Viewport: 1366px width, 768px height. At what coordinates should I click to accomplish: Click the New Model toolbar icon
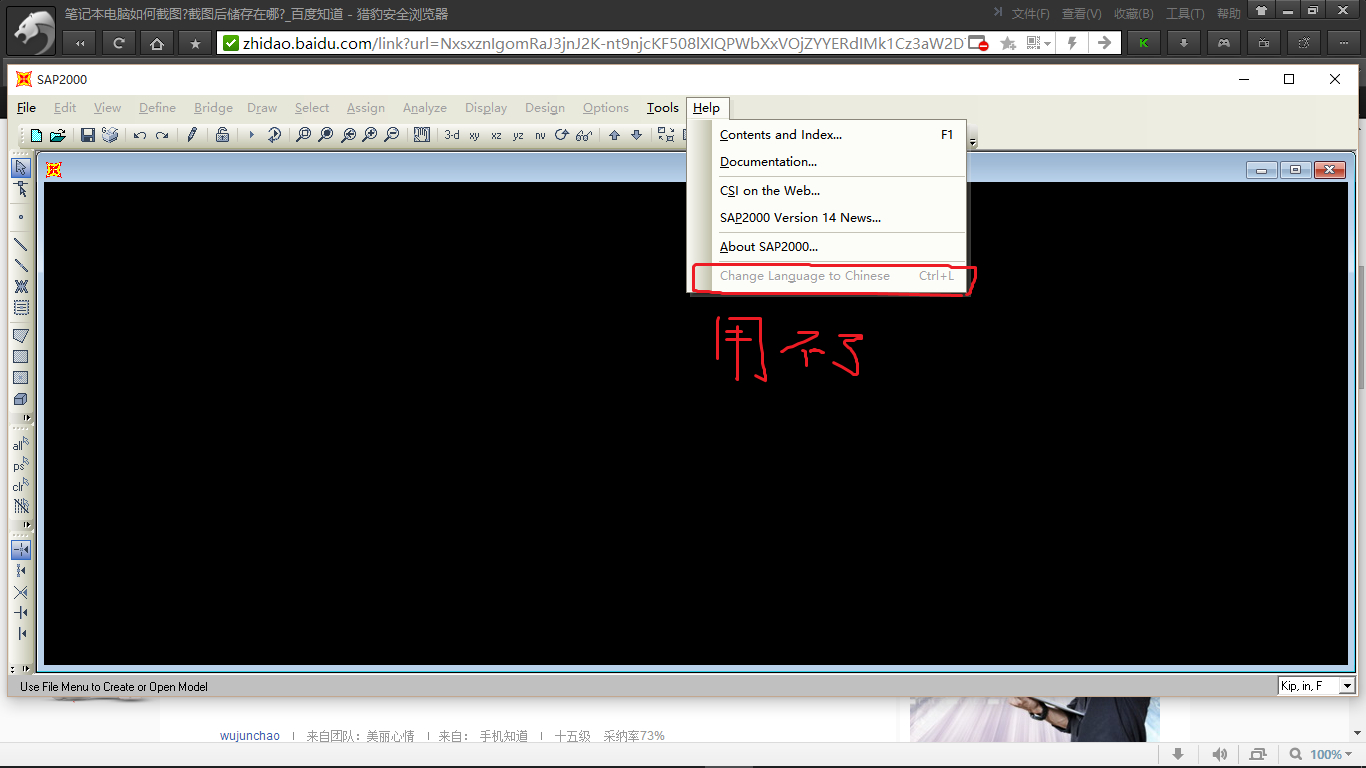pyautogui.click(x=36, y=135)
